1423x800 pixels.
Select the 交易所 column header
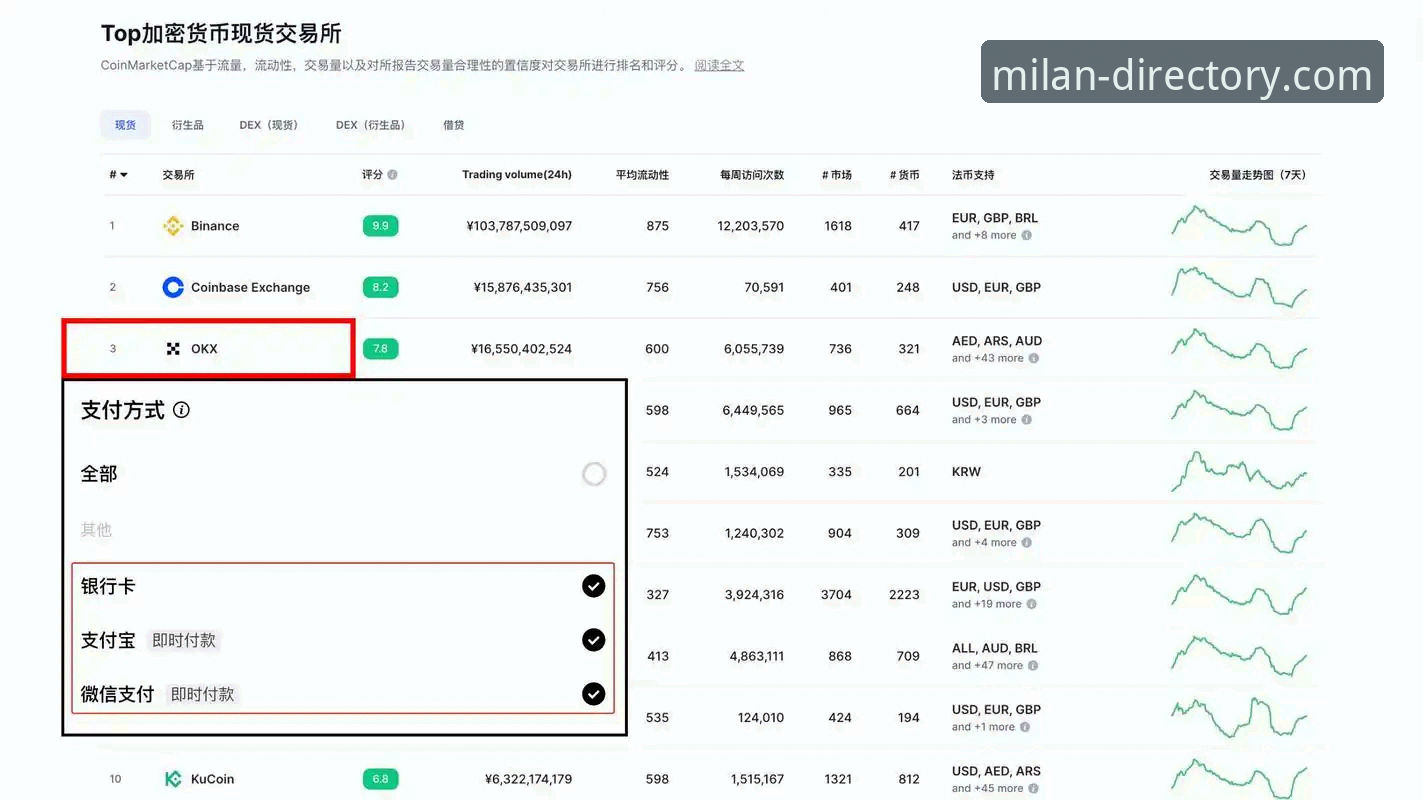pos(178,175)
